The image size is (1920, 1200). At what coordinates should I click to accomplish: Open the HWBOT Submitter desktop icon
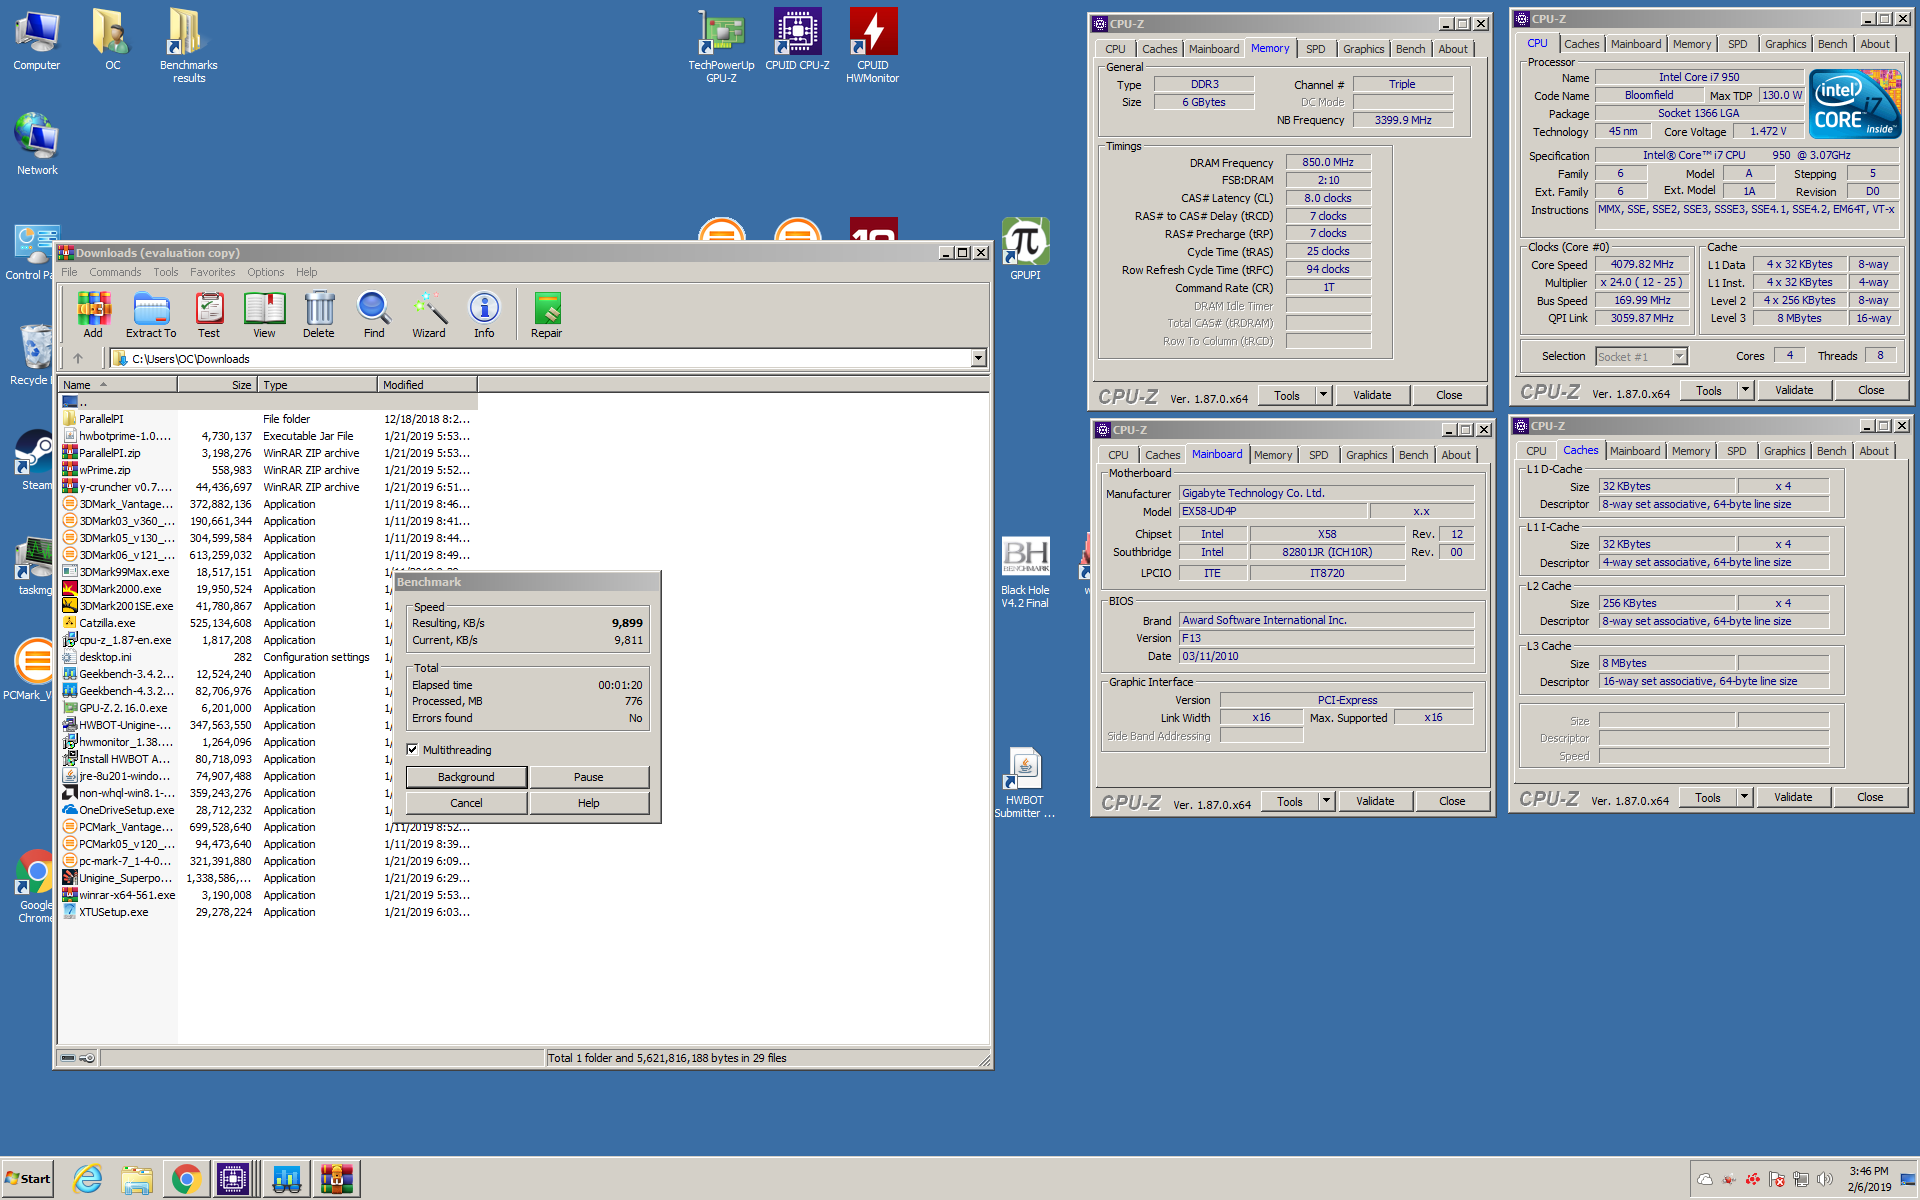(x=1025, y=783)
